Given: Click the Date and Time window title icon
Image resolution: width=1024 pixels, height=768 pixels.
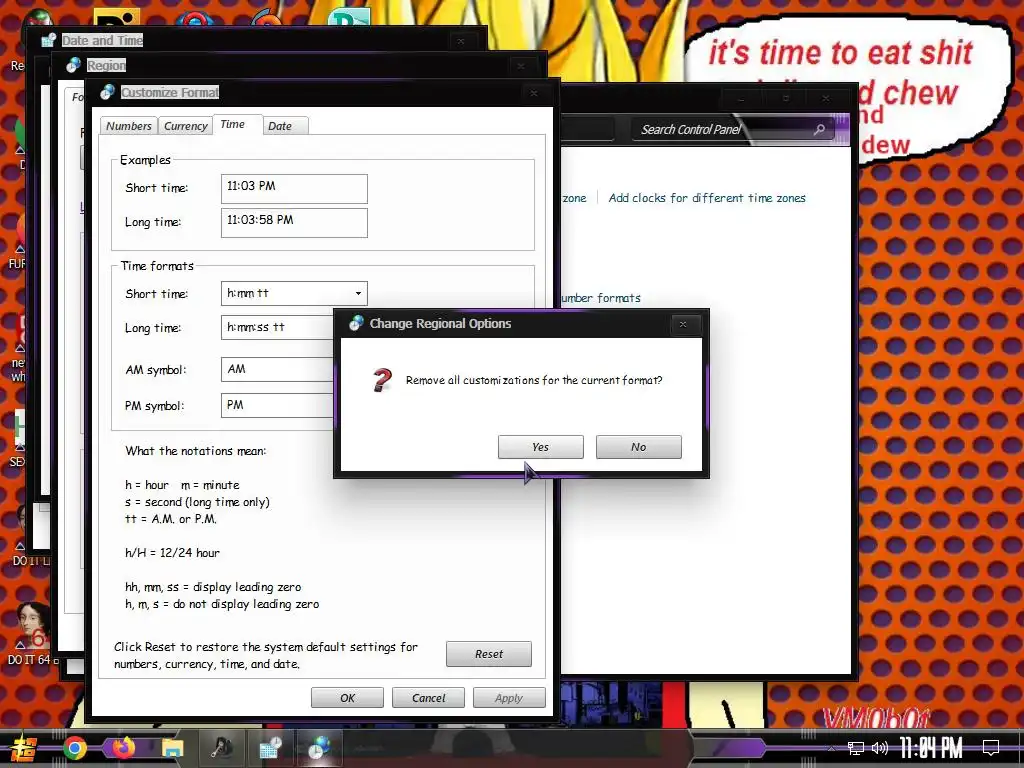Looking at the screenshot, I should click(48, 40).
